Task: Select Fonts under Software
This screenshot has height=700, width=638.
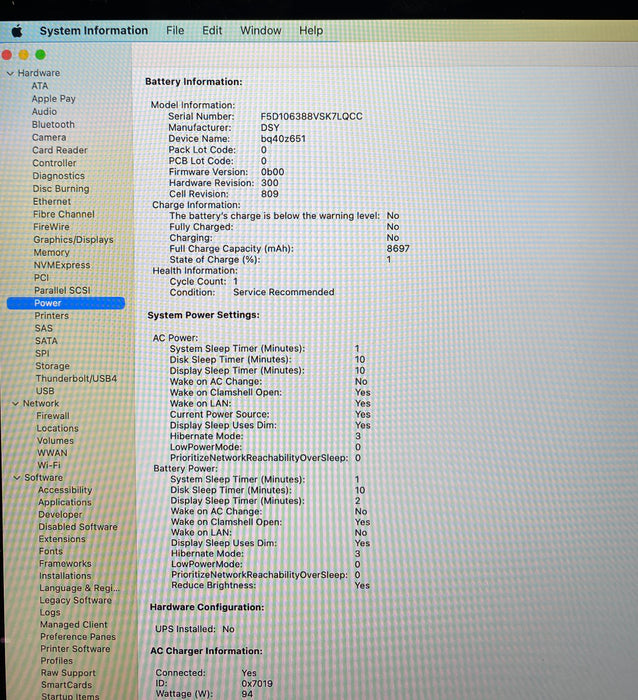Action: click(51, 552)
